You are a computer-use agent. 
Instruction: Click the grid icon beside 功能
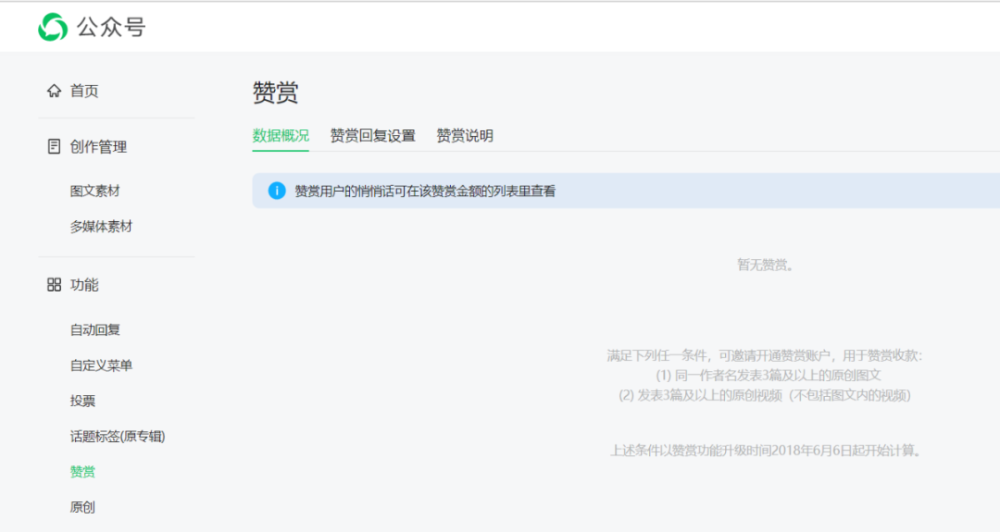coord(54,284)
